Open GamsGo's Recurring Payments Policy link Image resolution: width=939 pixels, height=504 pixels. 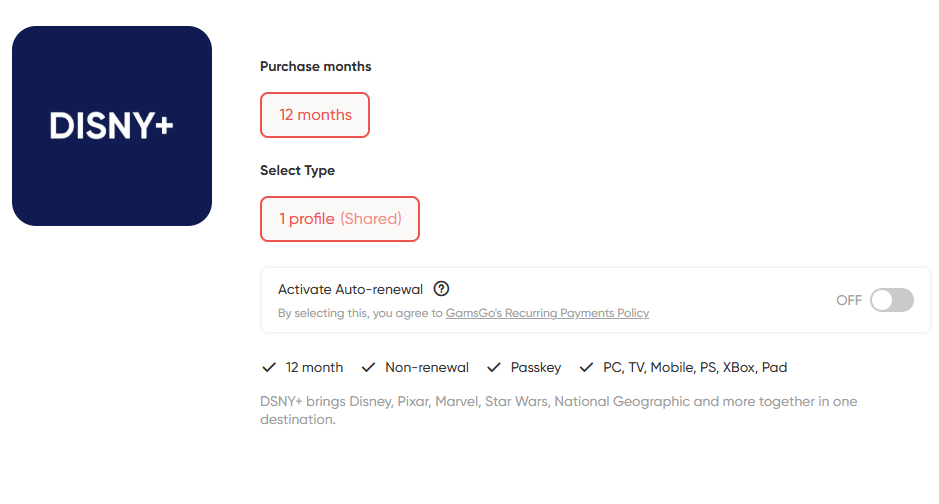(547, 313)
